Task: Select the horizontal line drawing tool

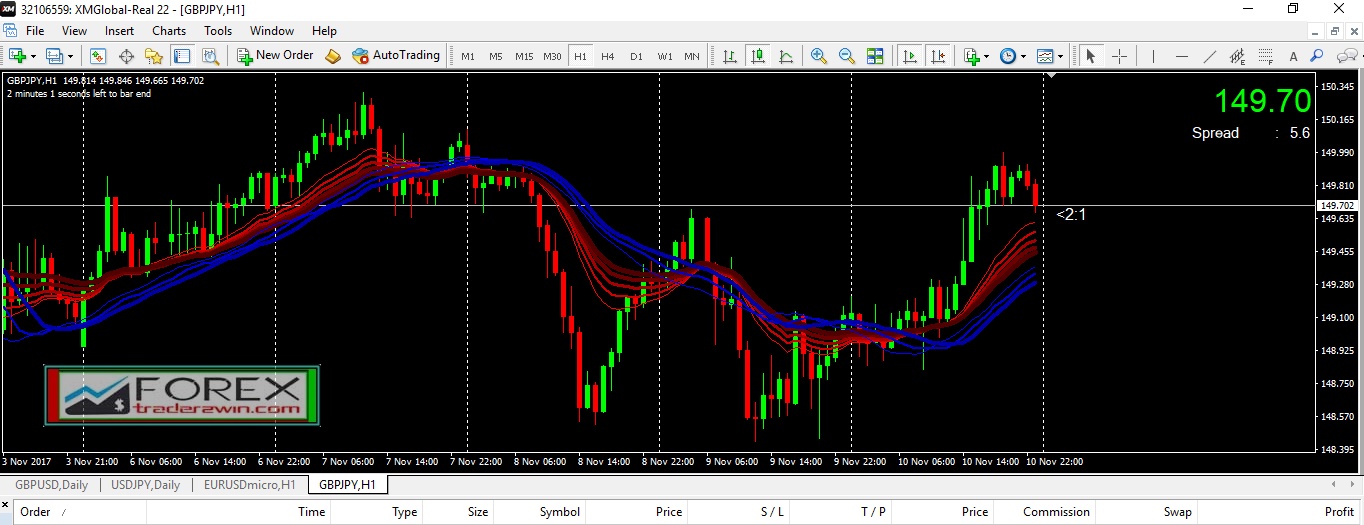Action: pyautogui.click(x=1181, y=56)
